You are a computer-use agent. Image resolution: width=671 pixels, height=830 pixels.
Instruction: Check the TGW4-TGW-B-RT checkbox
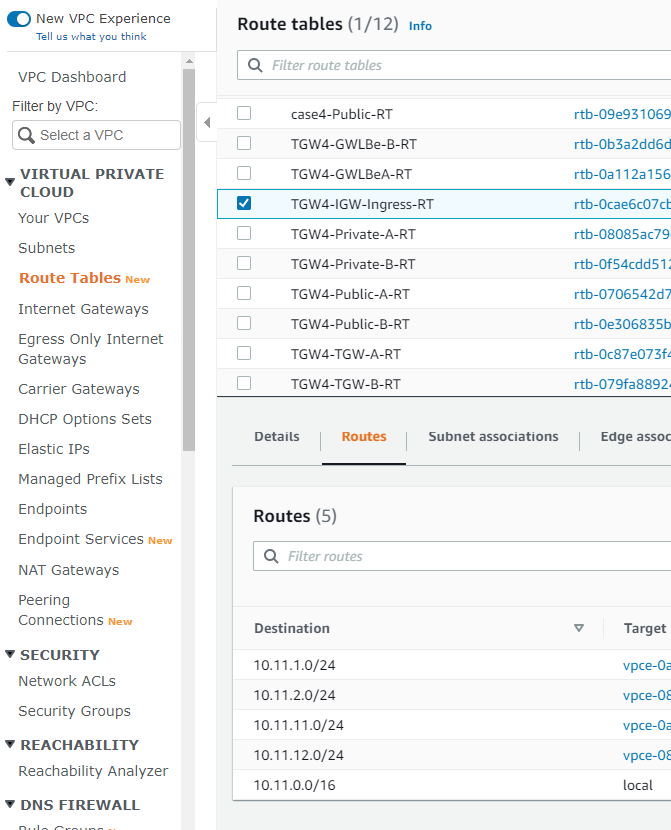244,383
